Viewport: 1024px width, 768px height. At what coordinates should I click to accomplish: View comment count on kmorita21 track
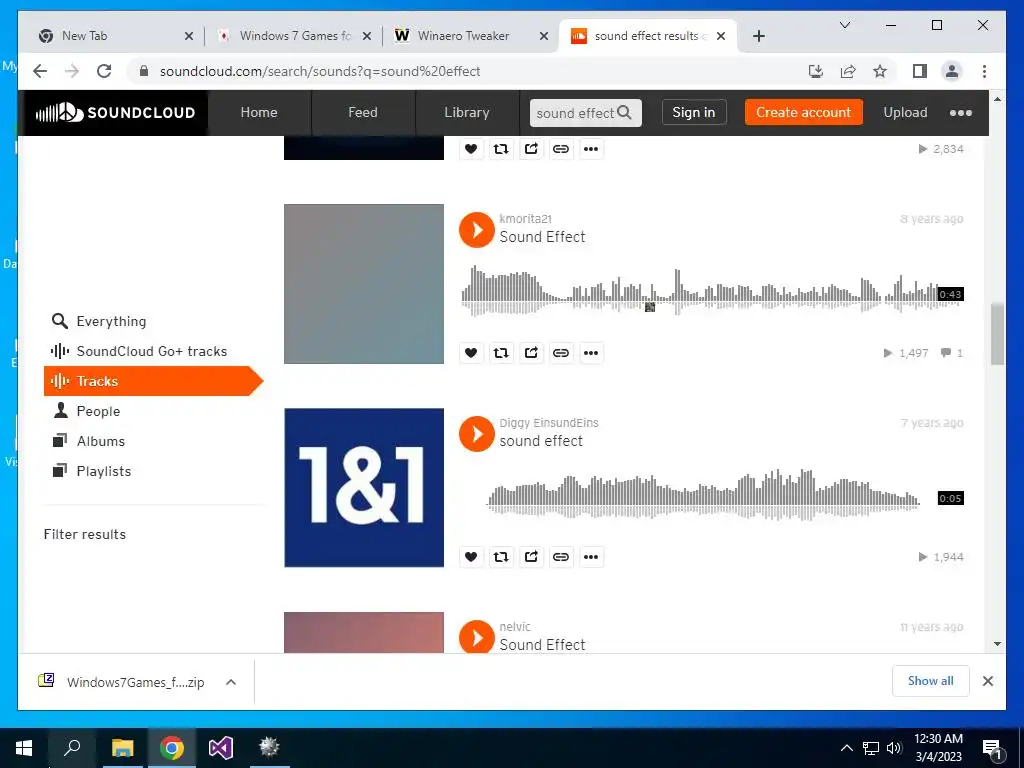pos(952,353)
